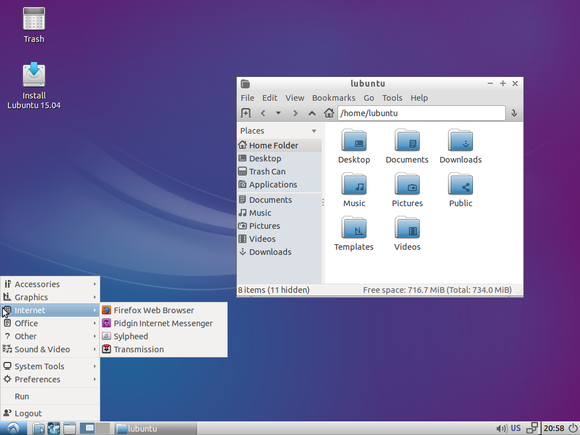Choose Run from the start menu
The image size is (580, 435).
50,397
